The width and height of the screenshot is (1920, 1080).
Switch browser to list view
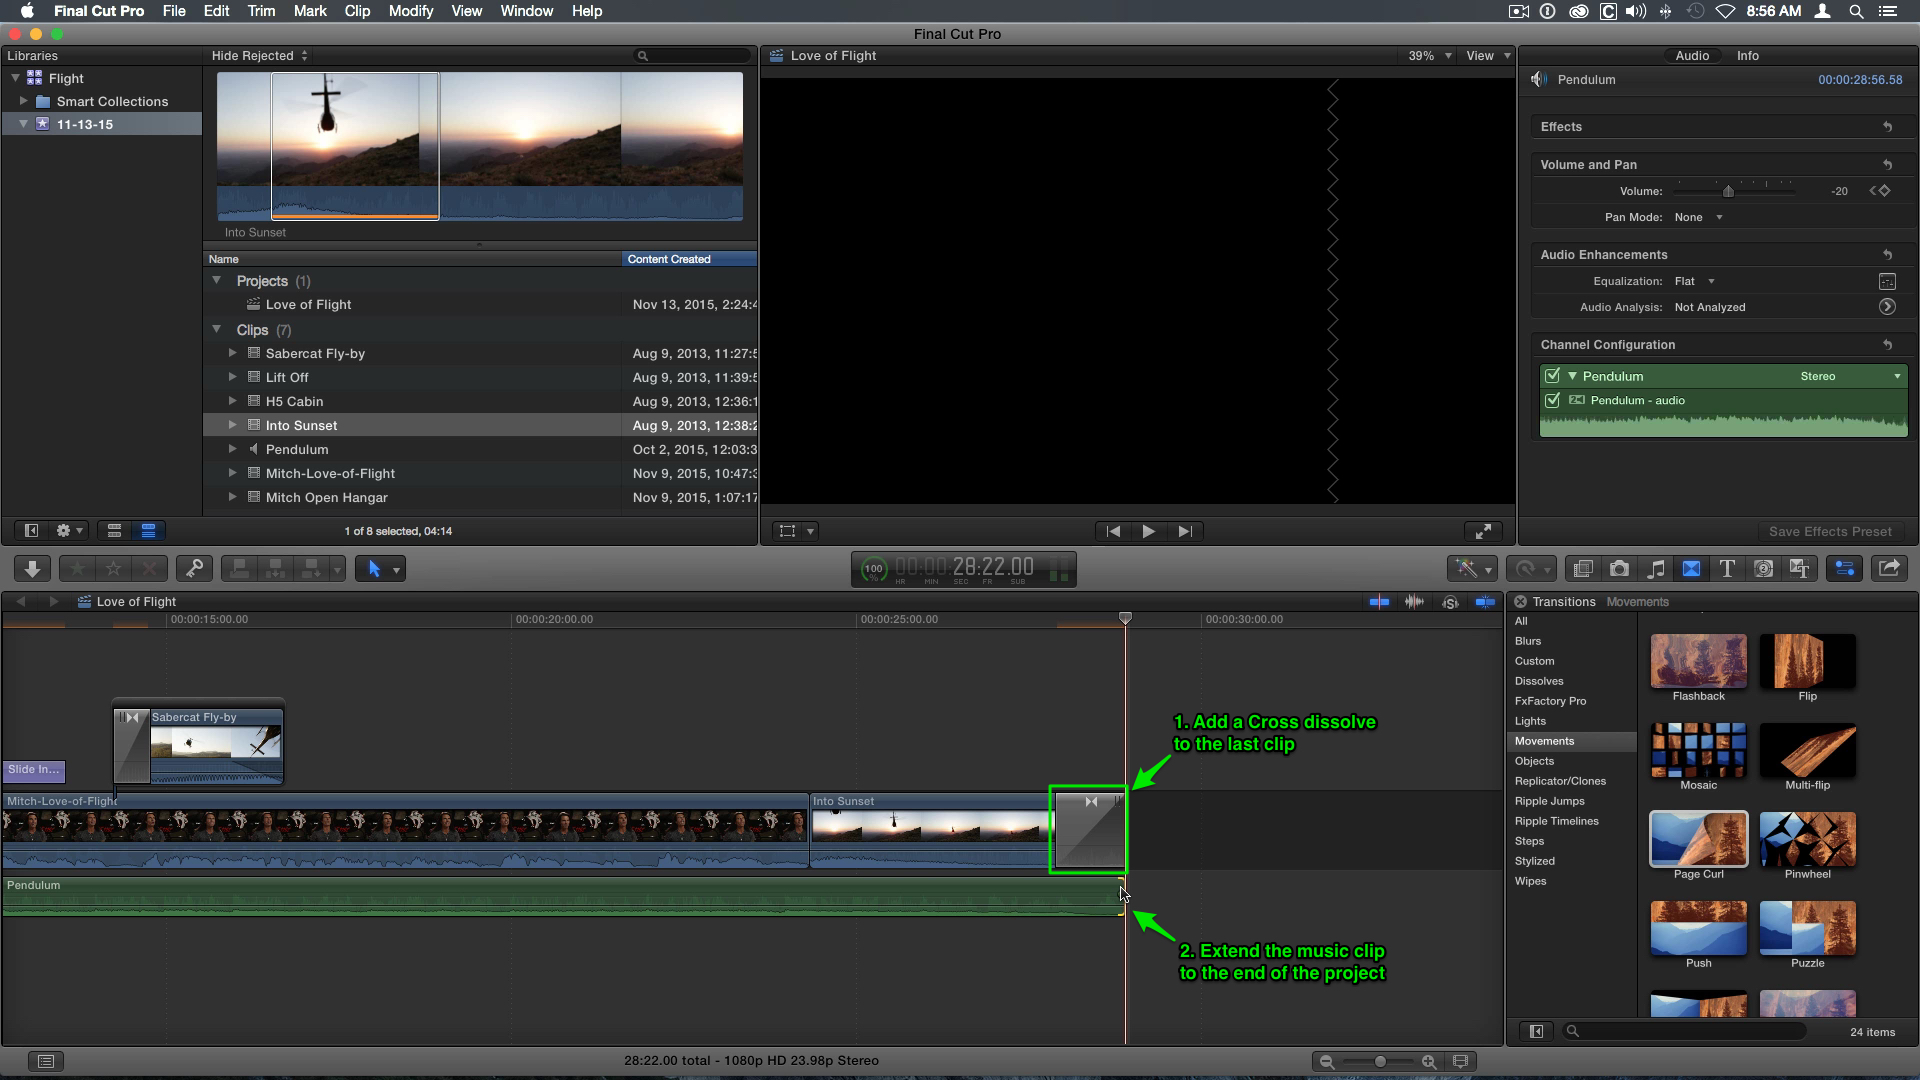coord(148,531)
